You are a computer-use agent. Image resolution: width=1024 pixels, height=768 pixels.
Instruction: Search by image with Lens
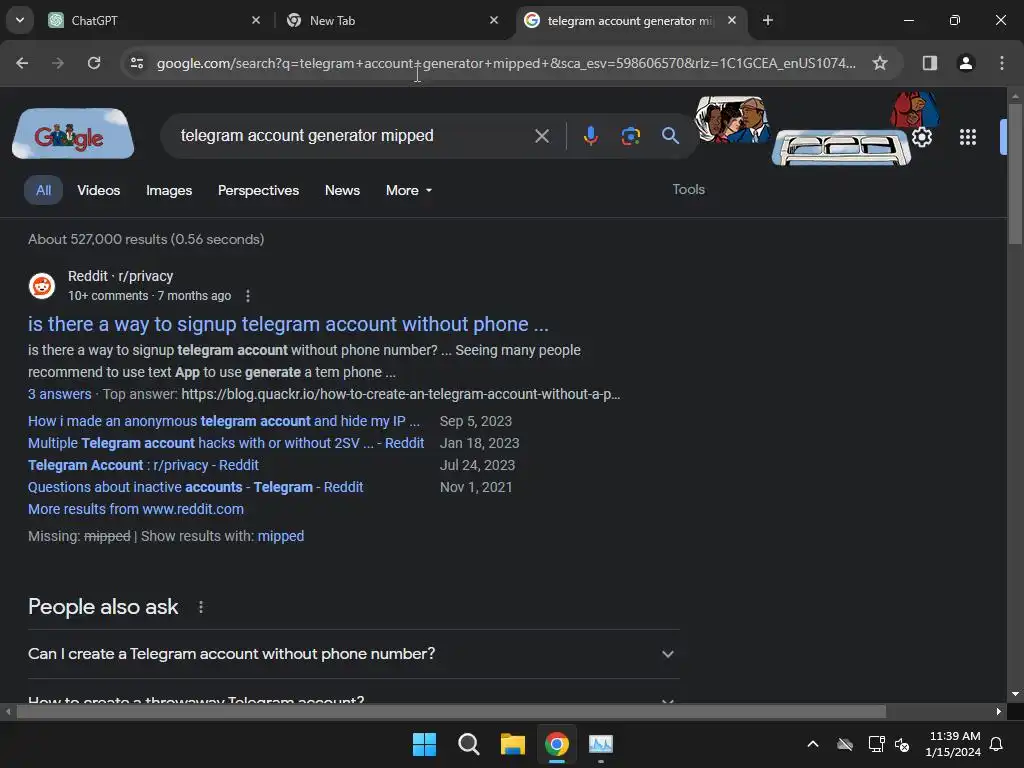631,136
